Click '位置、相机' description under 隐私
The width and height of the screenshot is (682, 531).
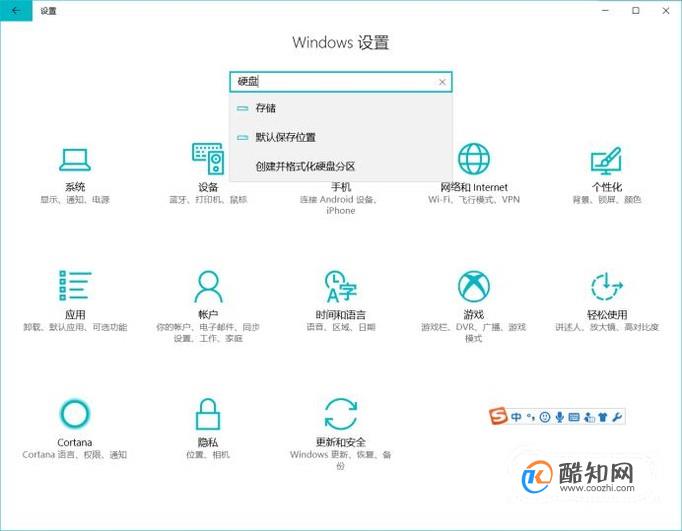point(208,455)
